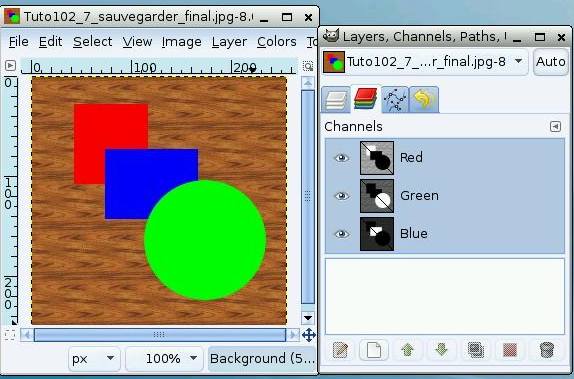Lower the channel with down arrow
The image size is (574, 379).
(x=442, y=350)
